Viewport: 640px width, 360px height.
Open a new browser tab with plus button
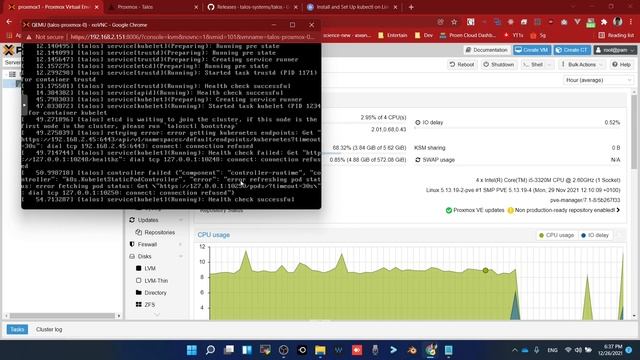411,7
